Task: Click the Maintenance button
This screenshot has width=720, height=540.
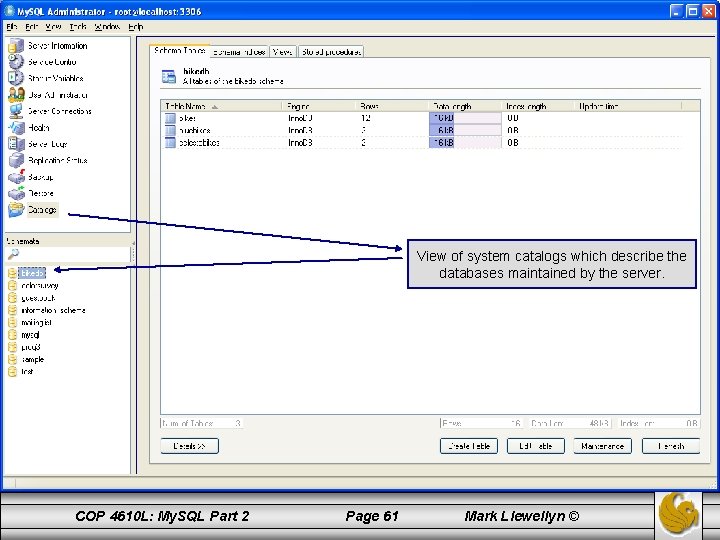Action: pos(602,446)
